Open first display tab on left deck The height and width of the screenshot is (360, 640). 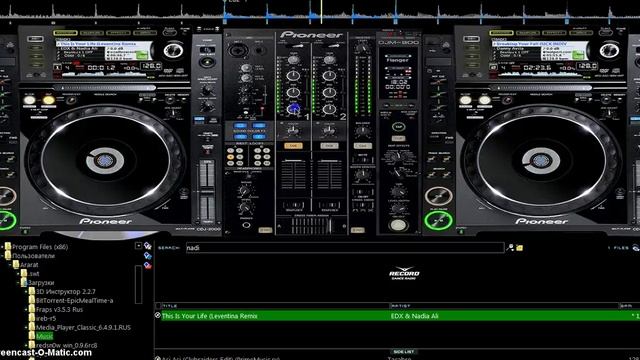(65, 33)
